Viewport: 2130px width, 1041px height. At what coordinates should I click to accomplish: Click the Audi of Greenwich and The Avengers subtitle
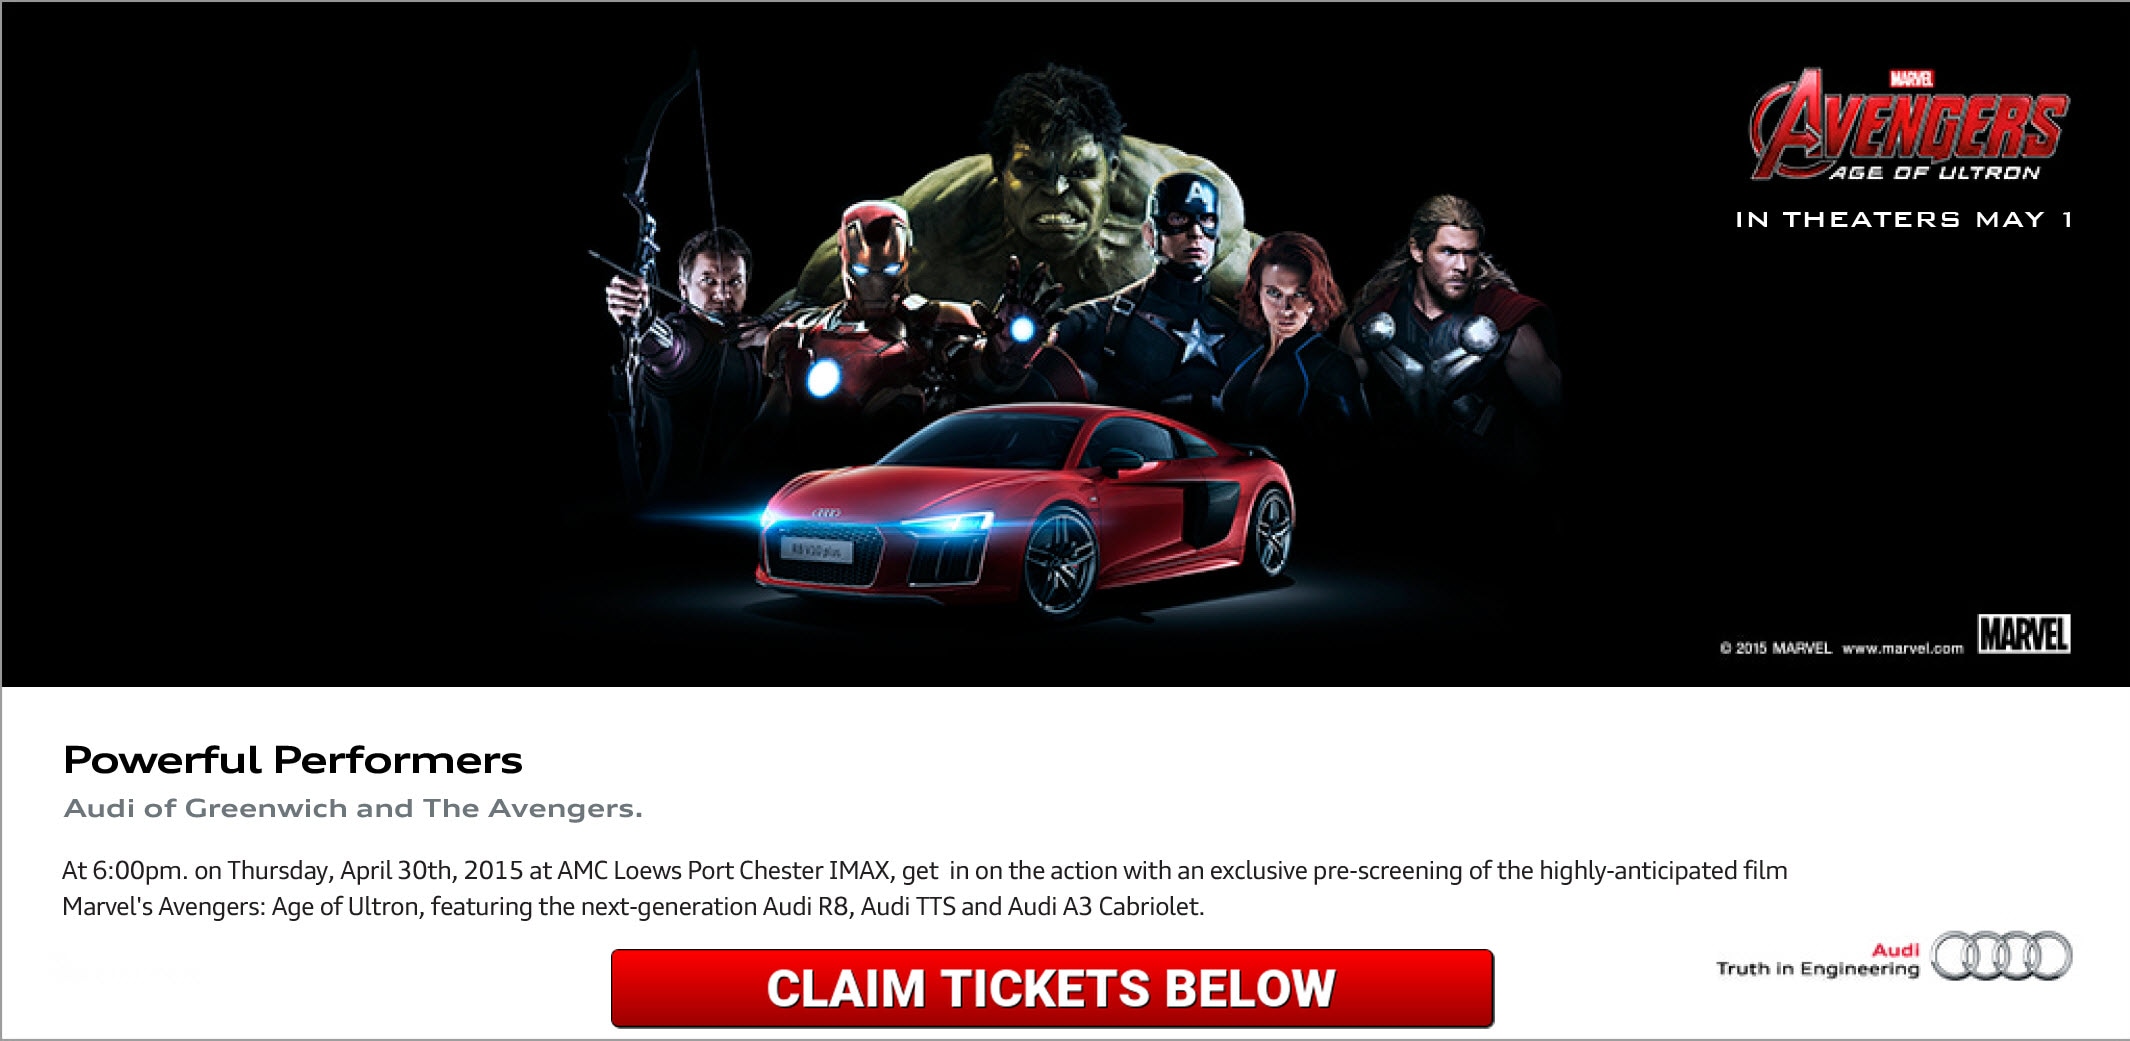point(353,808)
